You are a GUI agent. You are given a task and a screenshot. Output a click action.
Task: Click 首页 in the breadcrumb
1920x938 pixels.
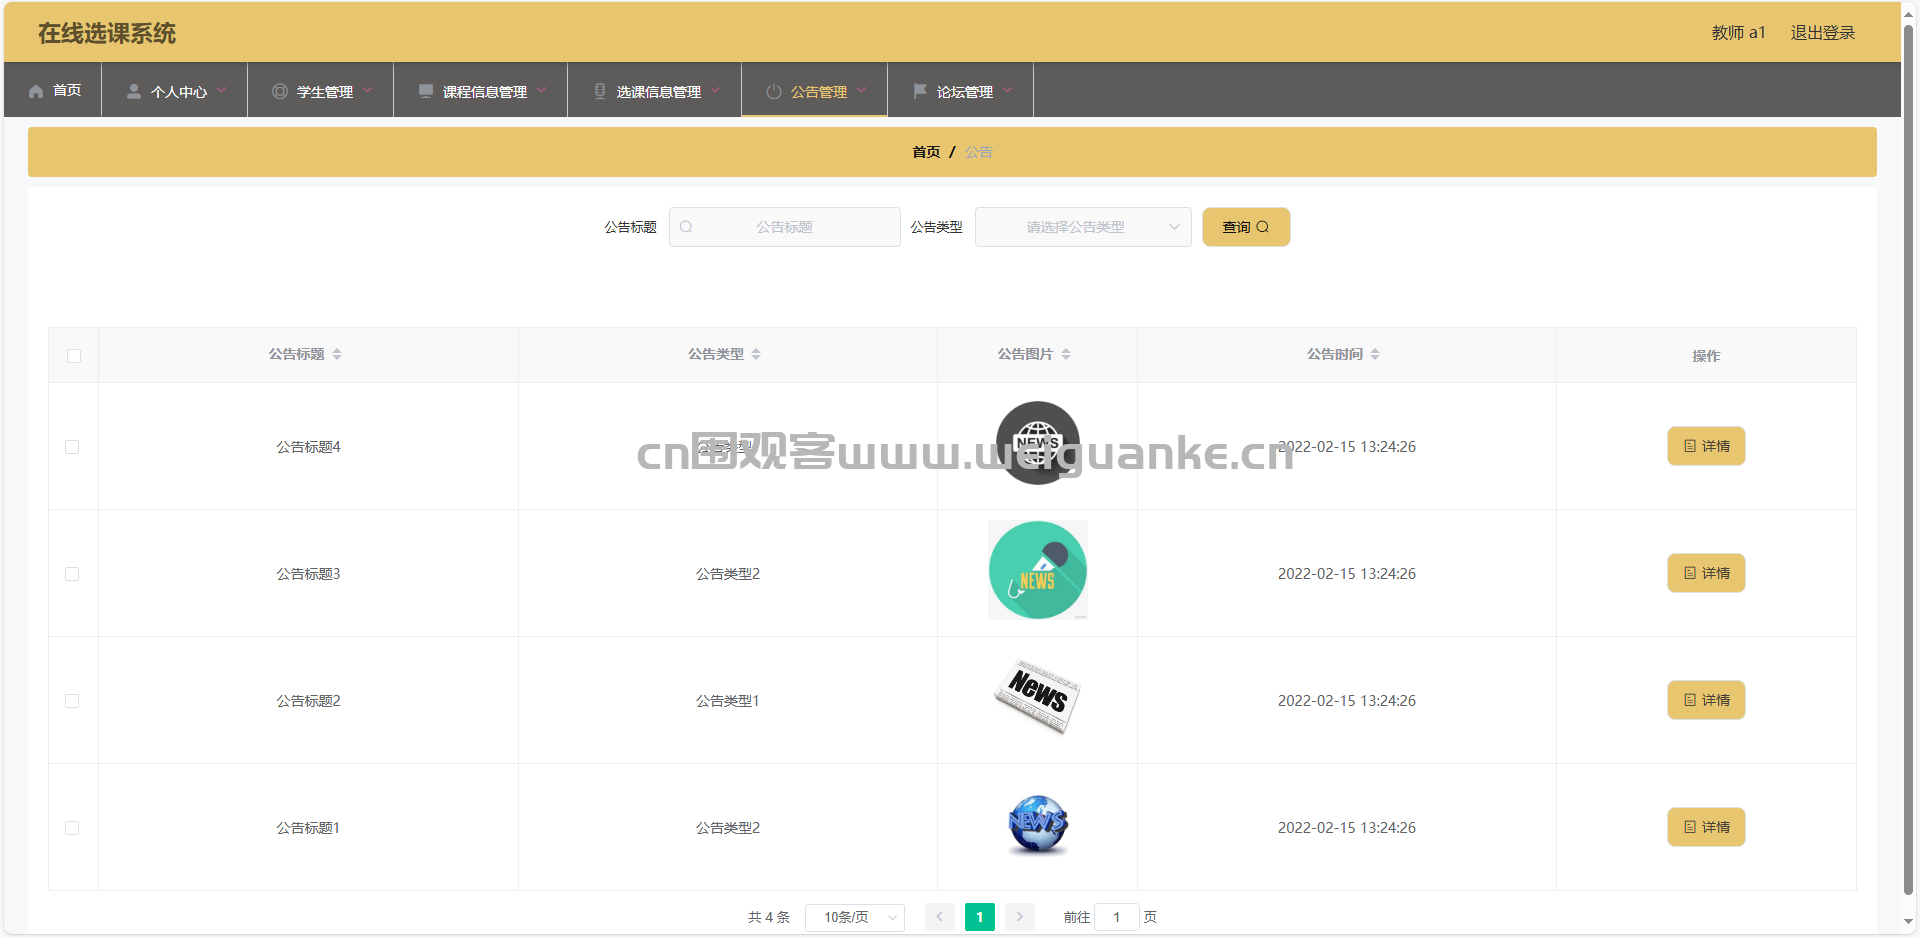coord(926,152)
